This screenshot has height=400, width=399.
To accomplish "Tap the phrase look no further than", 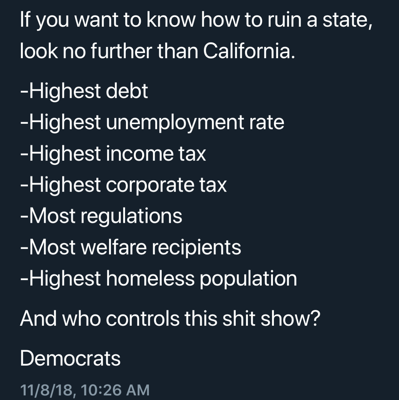I will tap(109, 51).
